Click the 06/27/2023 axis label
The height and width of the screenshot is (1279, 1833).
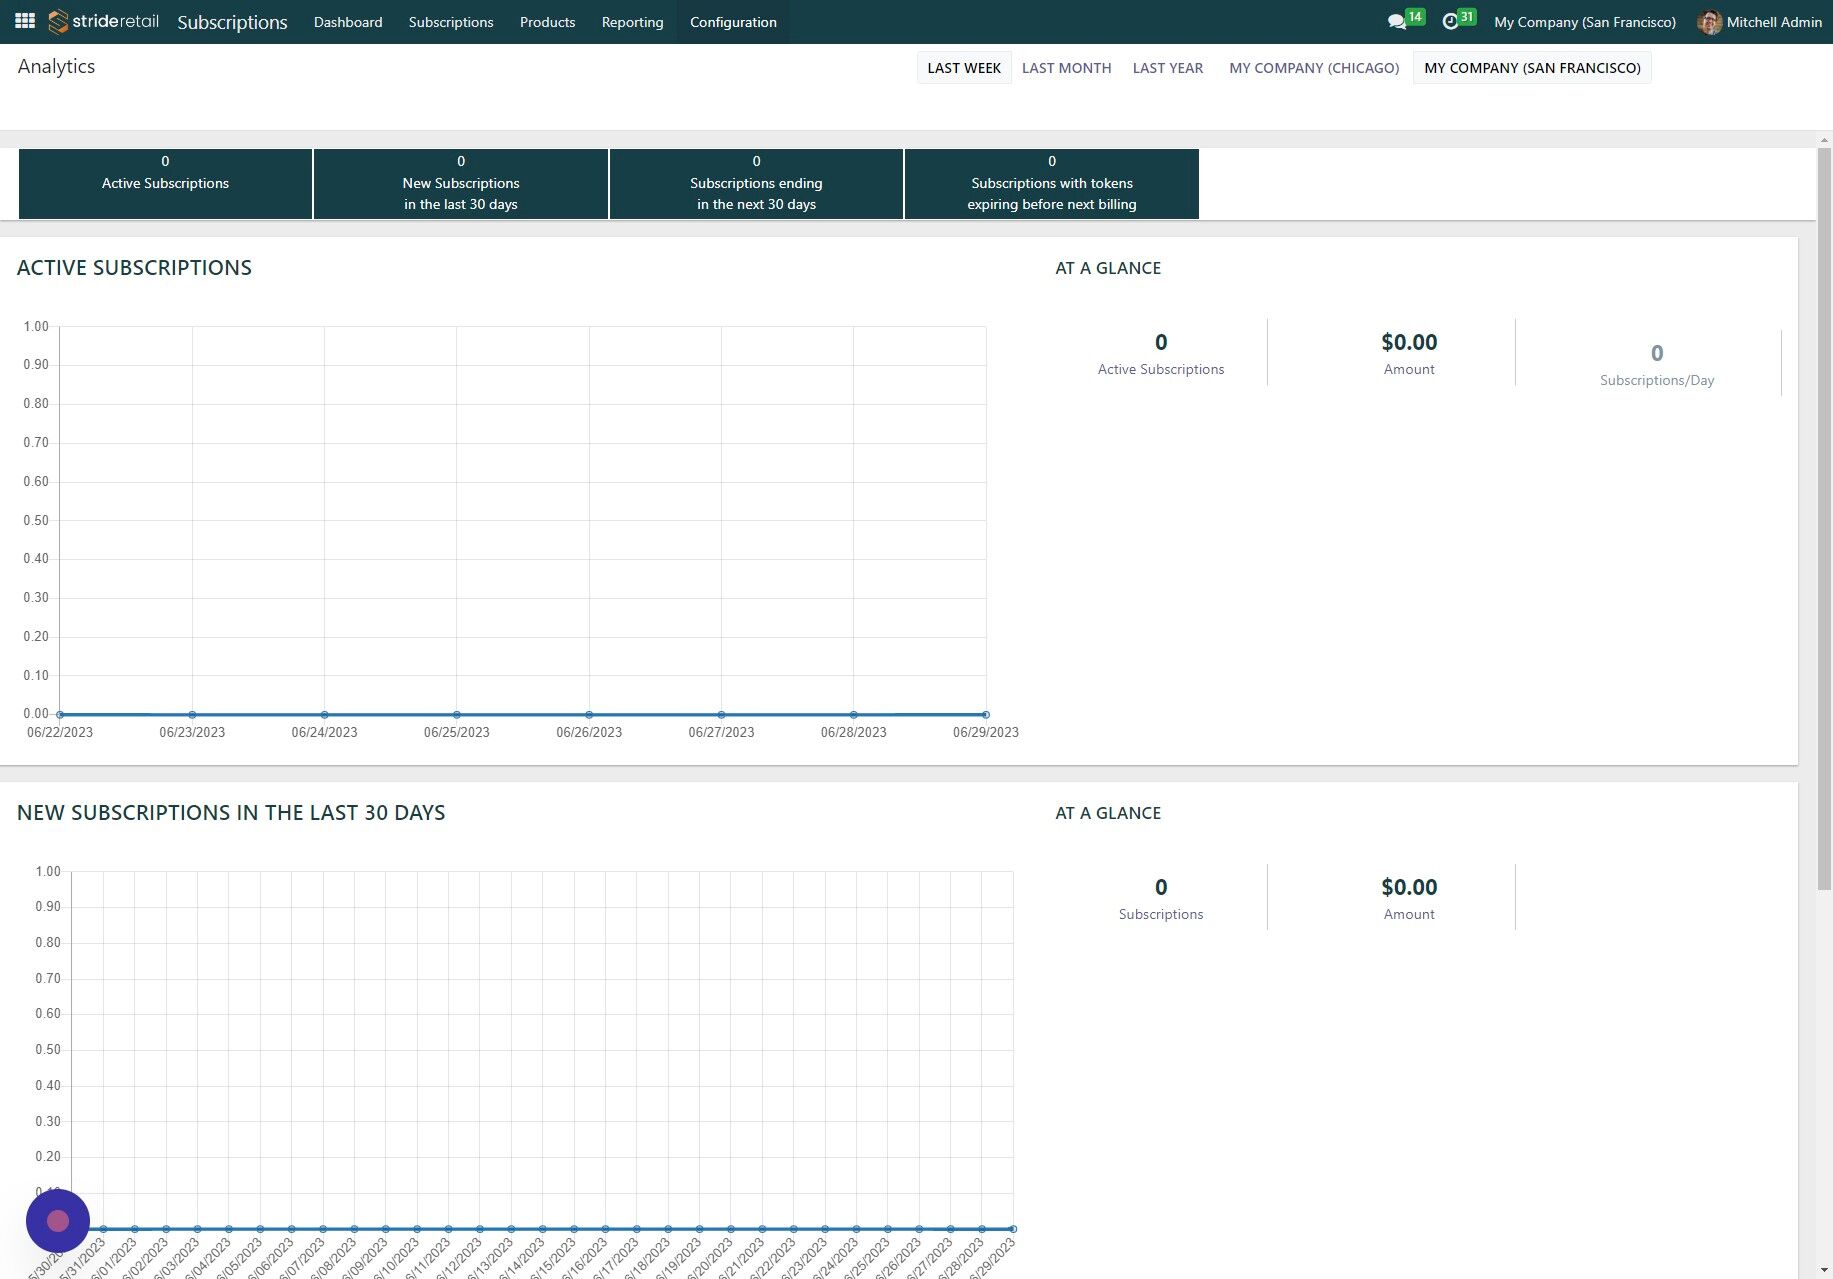click(x=721, y=733)
